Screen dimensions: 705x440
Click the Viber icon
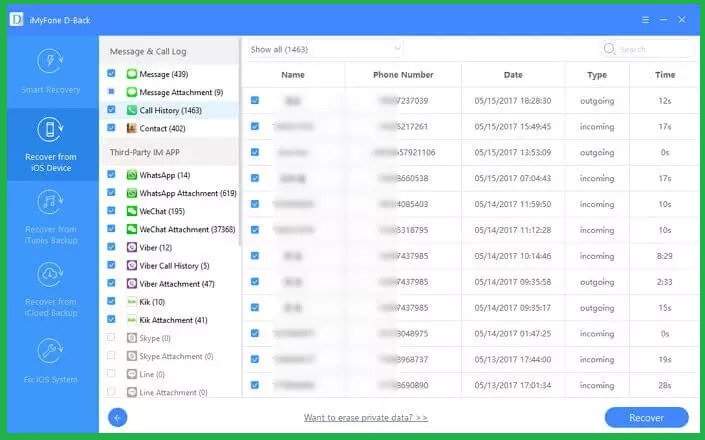[x=132, y=247]
